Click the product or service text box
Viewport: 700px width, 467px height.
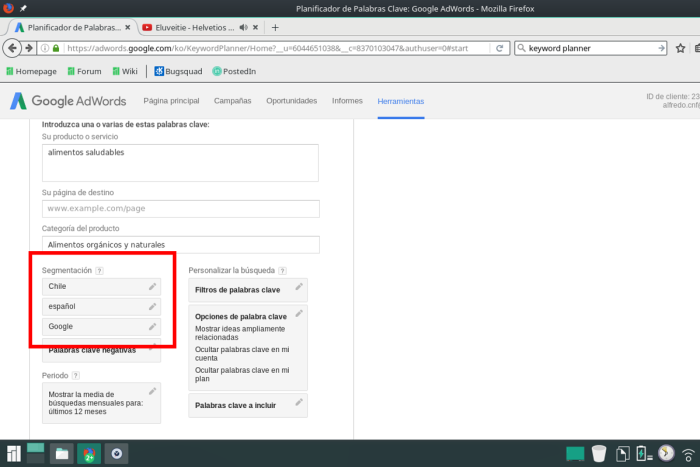pos(180,163)
